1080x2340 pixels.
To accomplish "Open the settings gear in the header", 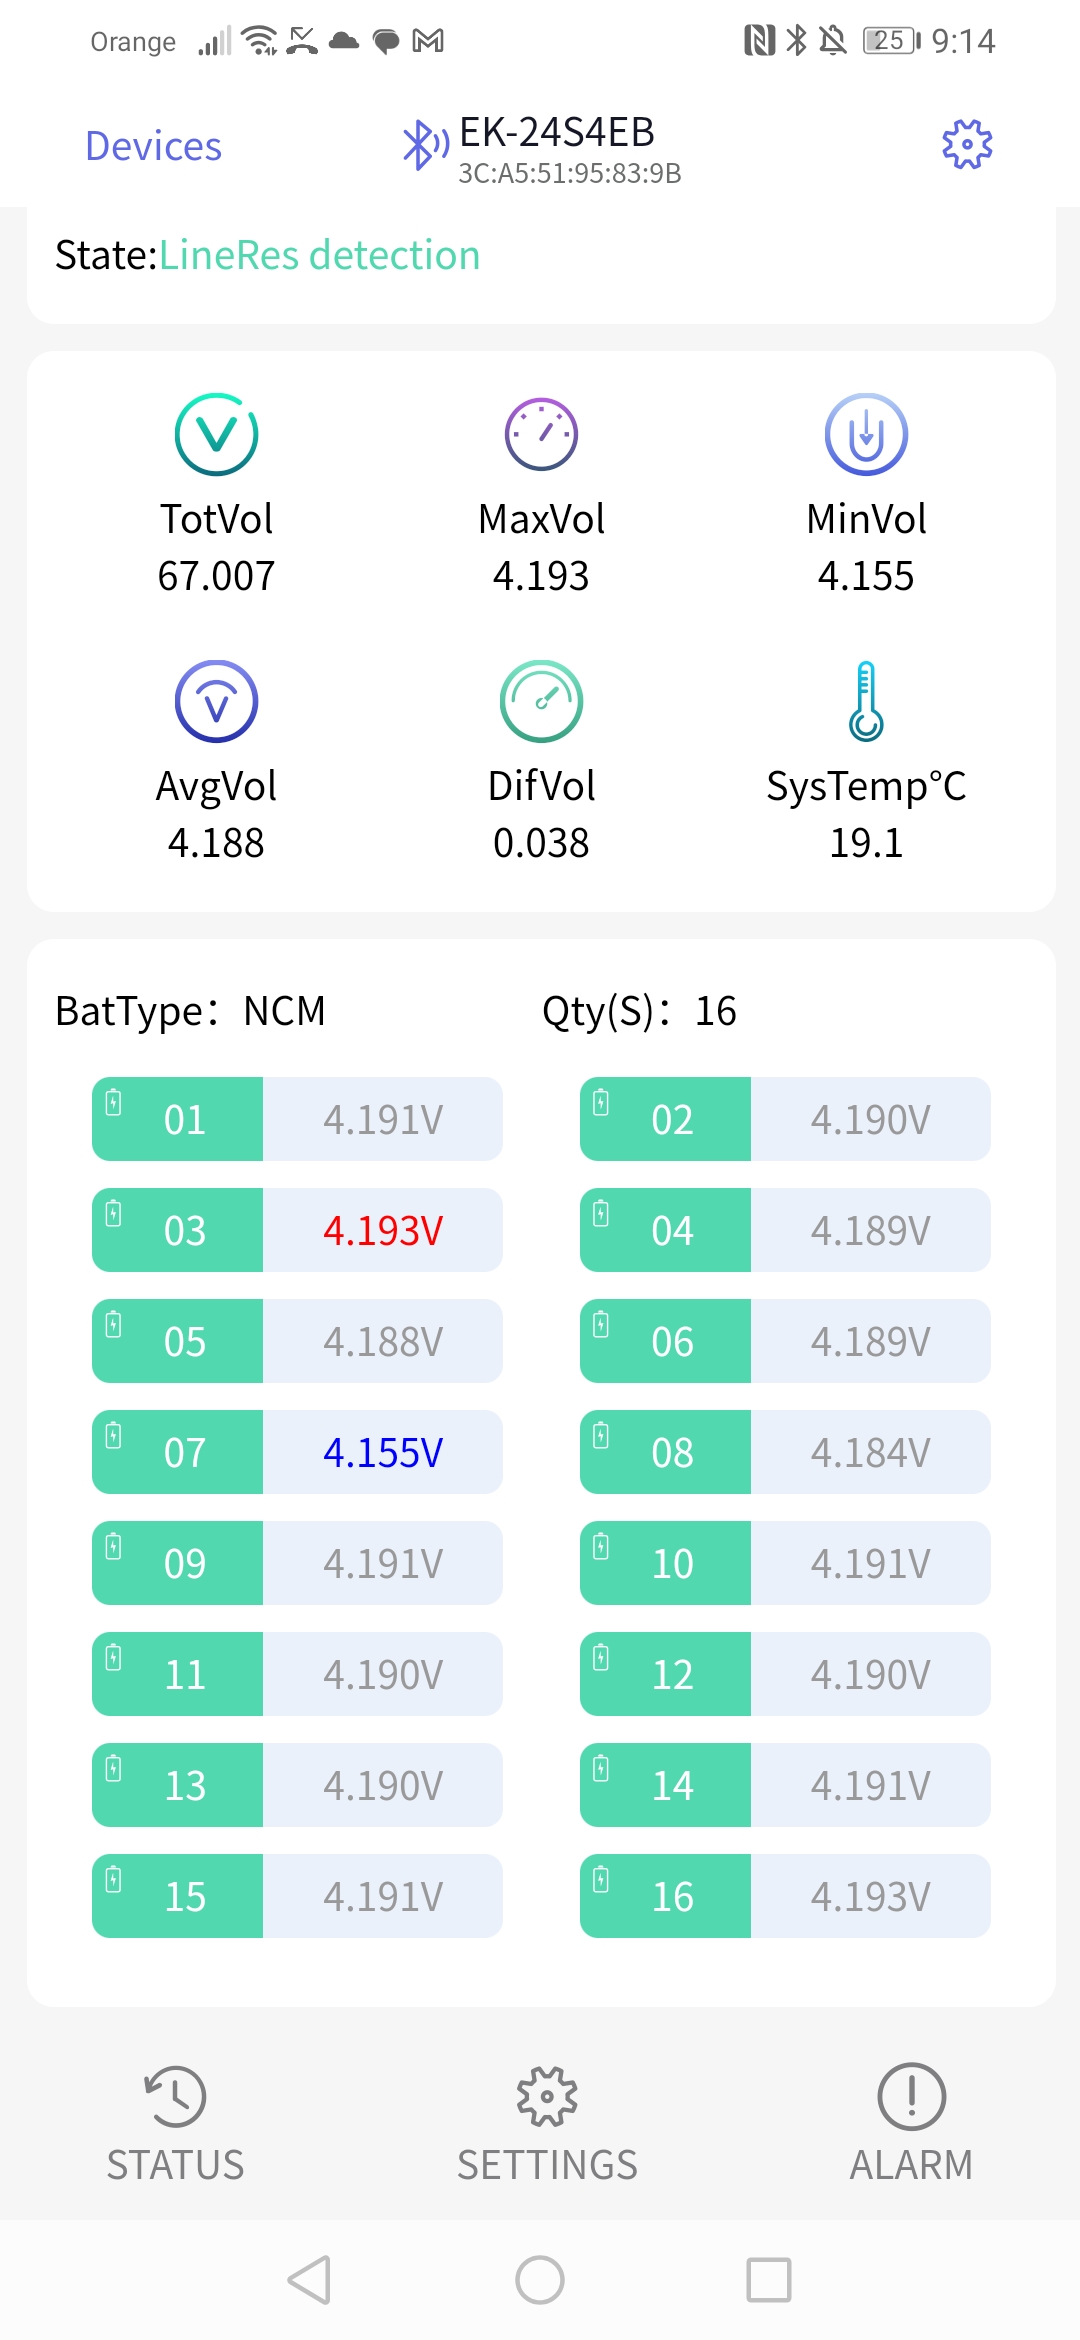I will click(x=967, y=145).
